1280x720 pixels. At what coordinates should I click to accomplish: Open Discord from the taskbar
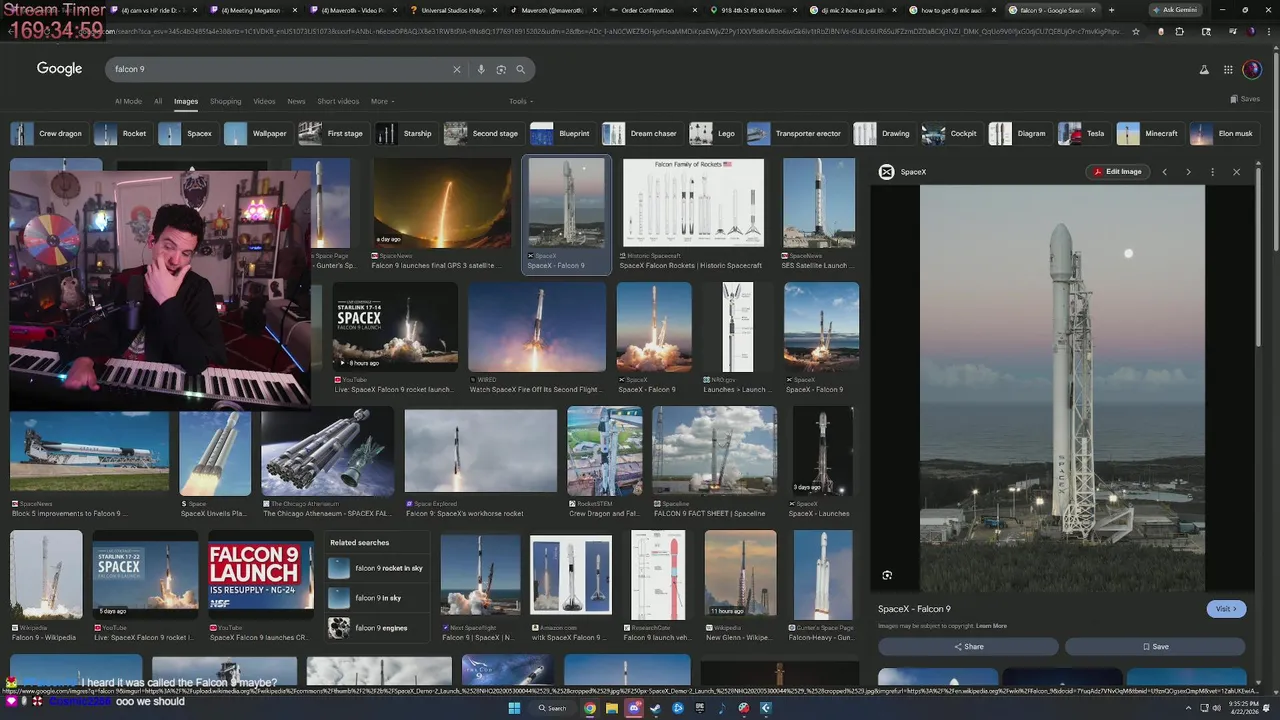click(x=634, y=708)
